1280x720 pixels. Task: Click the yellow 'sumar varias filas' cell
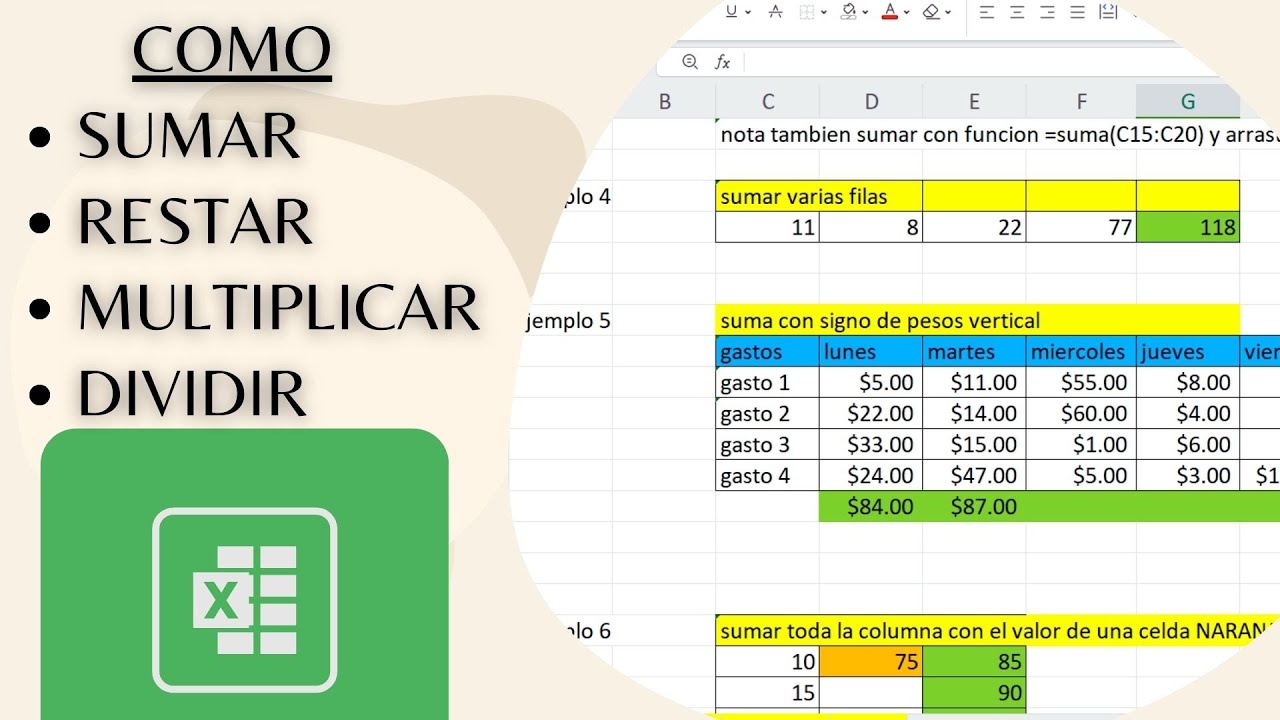coord(768,196)
